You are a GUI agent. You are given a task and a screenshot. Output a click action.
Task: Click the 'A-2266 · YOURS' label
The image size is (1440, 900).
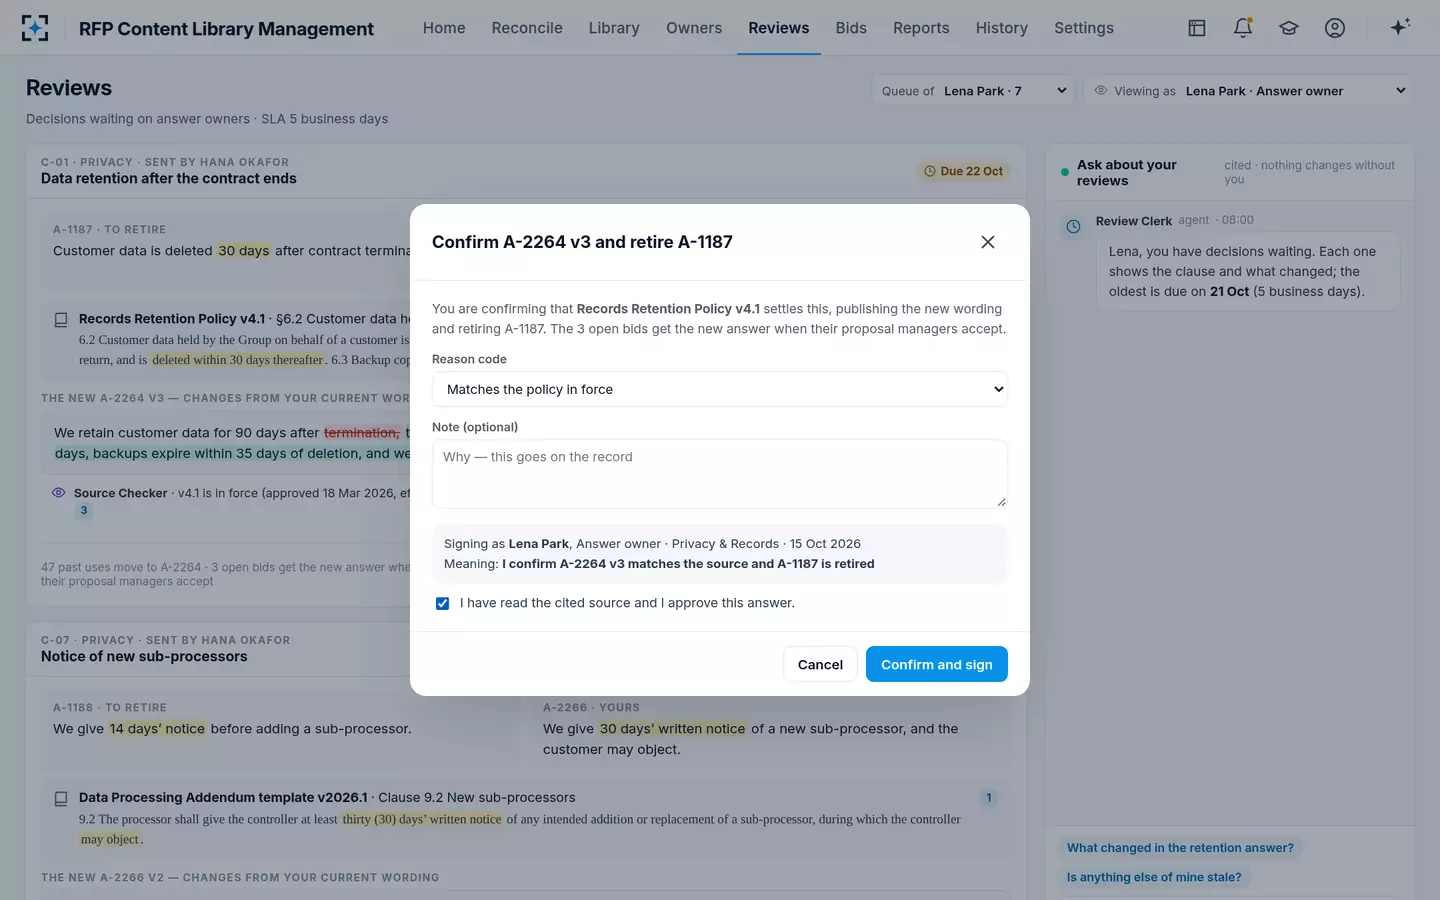pyautogui.click(x=591, y=708)
